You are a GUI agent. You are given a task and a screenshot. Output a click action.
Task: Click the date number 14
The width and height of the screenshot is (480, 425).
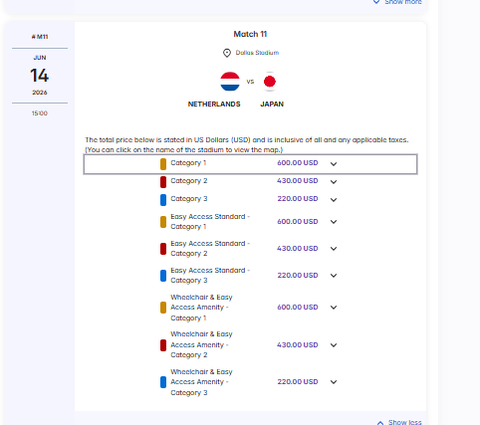40,75
